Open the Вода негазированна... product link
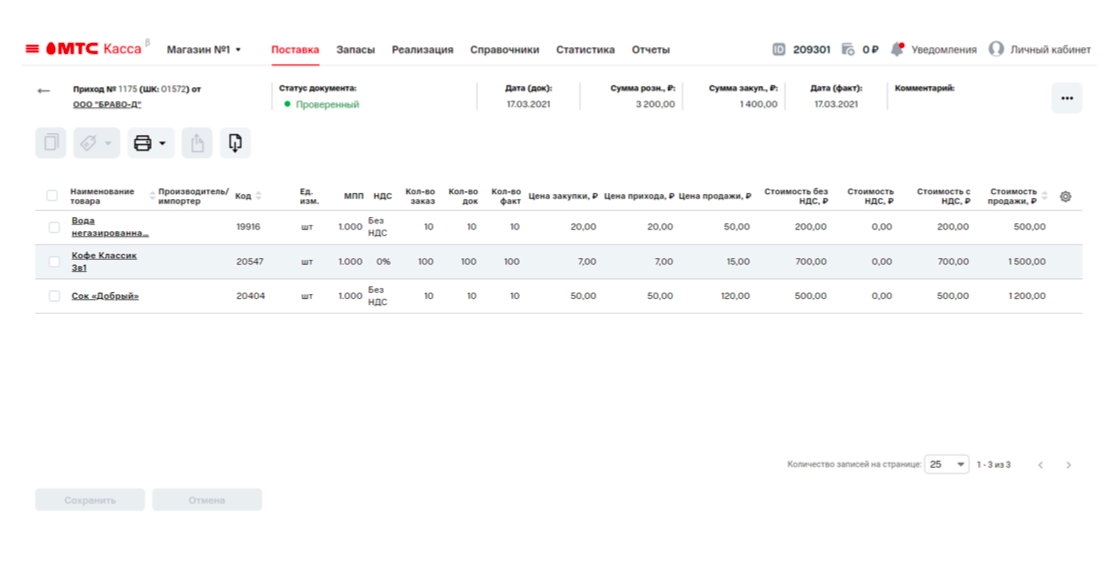This screenshot has width=1120, height=562. [110, 227]
